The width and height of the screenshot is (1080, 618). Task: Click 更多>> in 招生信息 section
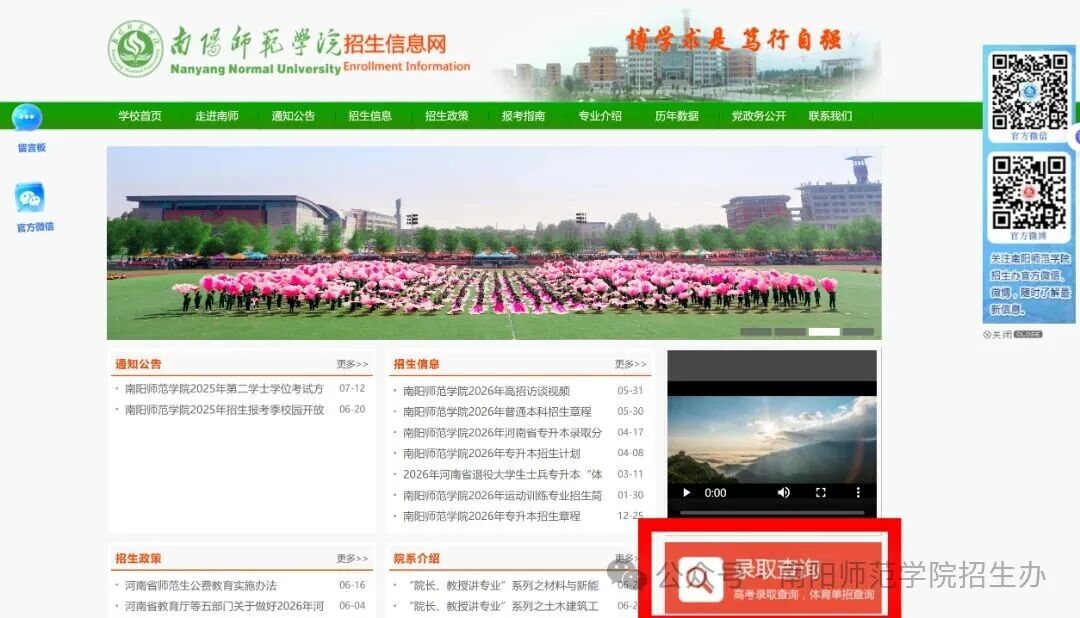pos(630,364)
